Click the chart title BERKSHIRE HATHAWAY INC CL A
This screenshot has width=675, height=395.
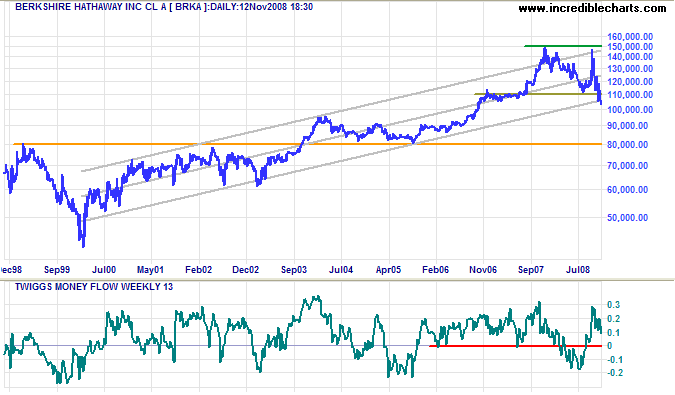[x=90, y=7]
